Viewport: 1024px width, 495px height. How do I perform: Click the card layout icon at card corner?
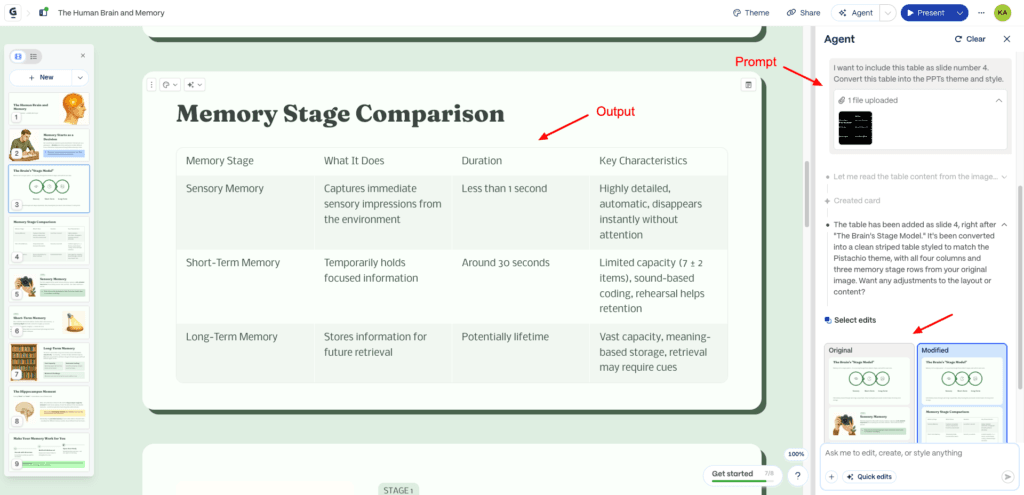click(x=748, y=84)
